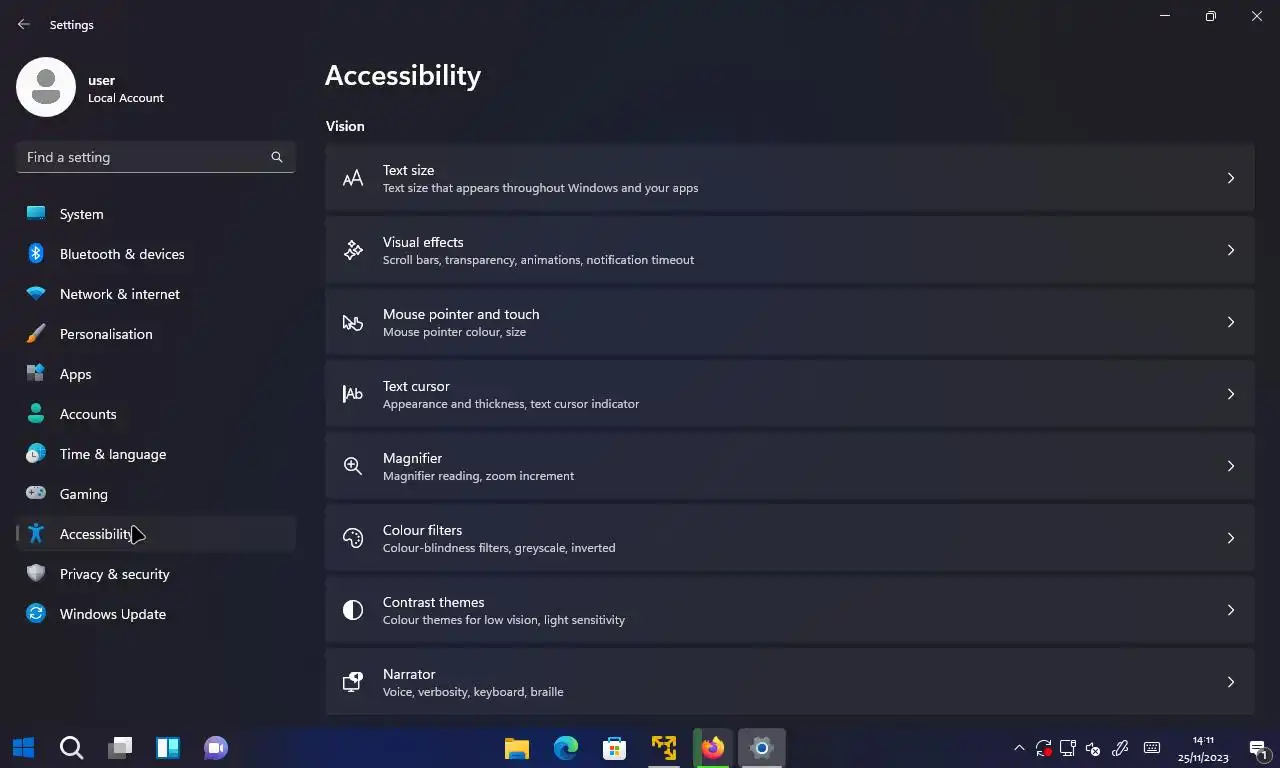The image size is (1280, 768).
Task: Expand Text cursor chevron
Action: click(1231, 394)
